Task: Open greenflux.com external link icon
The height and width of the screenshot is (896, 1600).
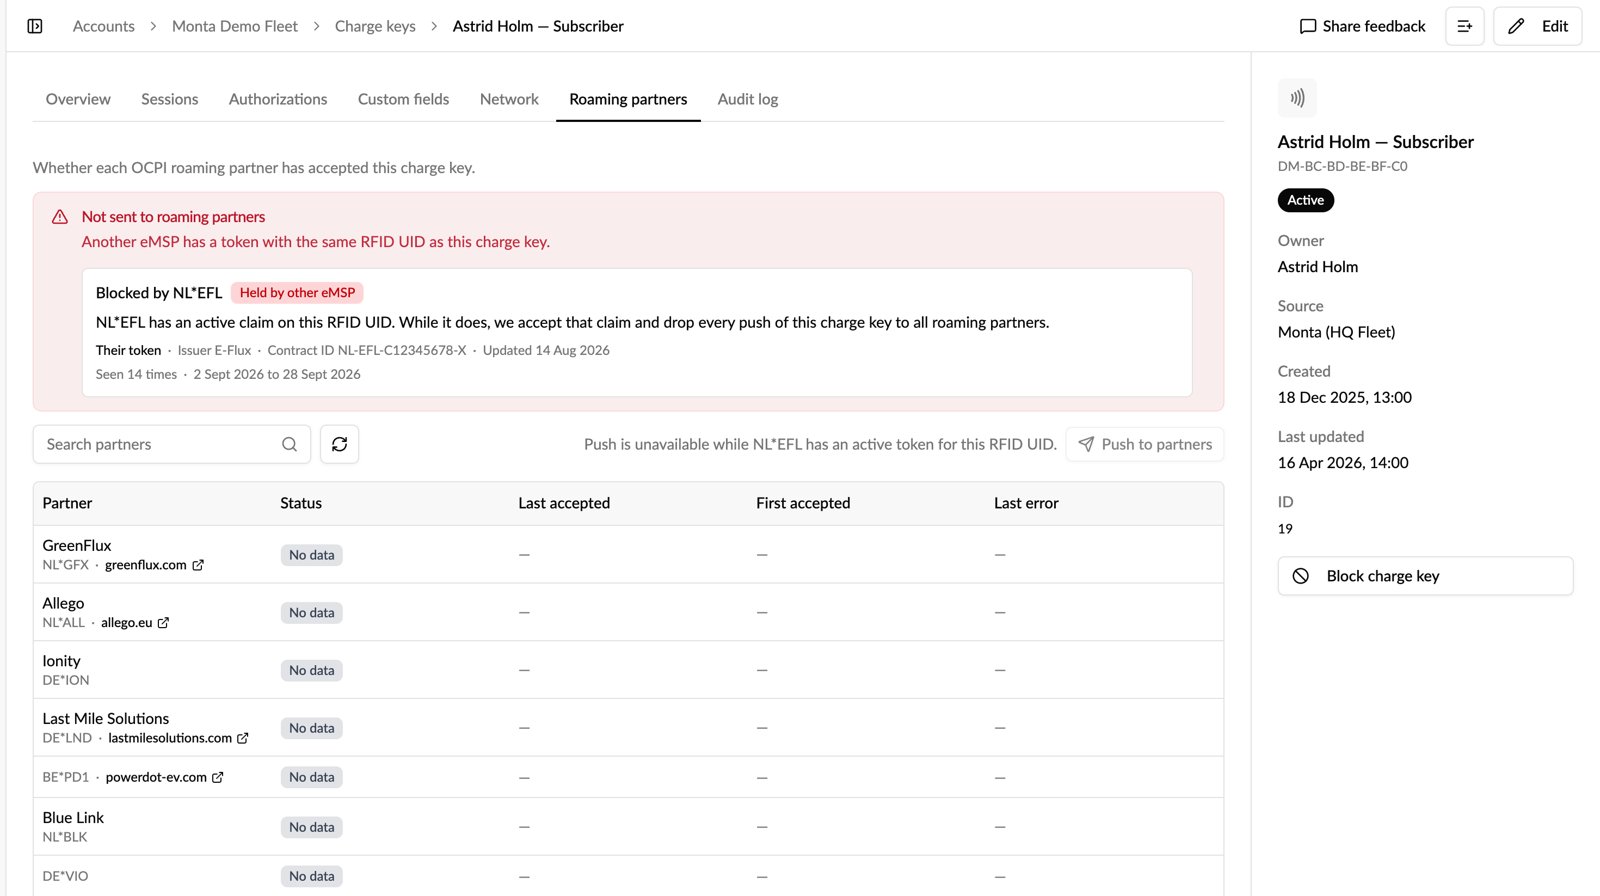Action: [x=198, y=565]
